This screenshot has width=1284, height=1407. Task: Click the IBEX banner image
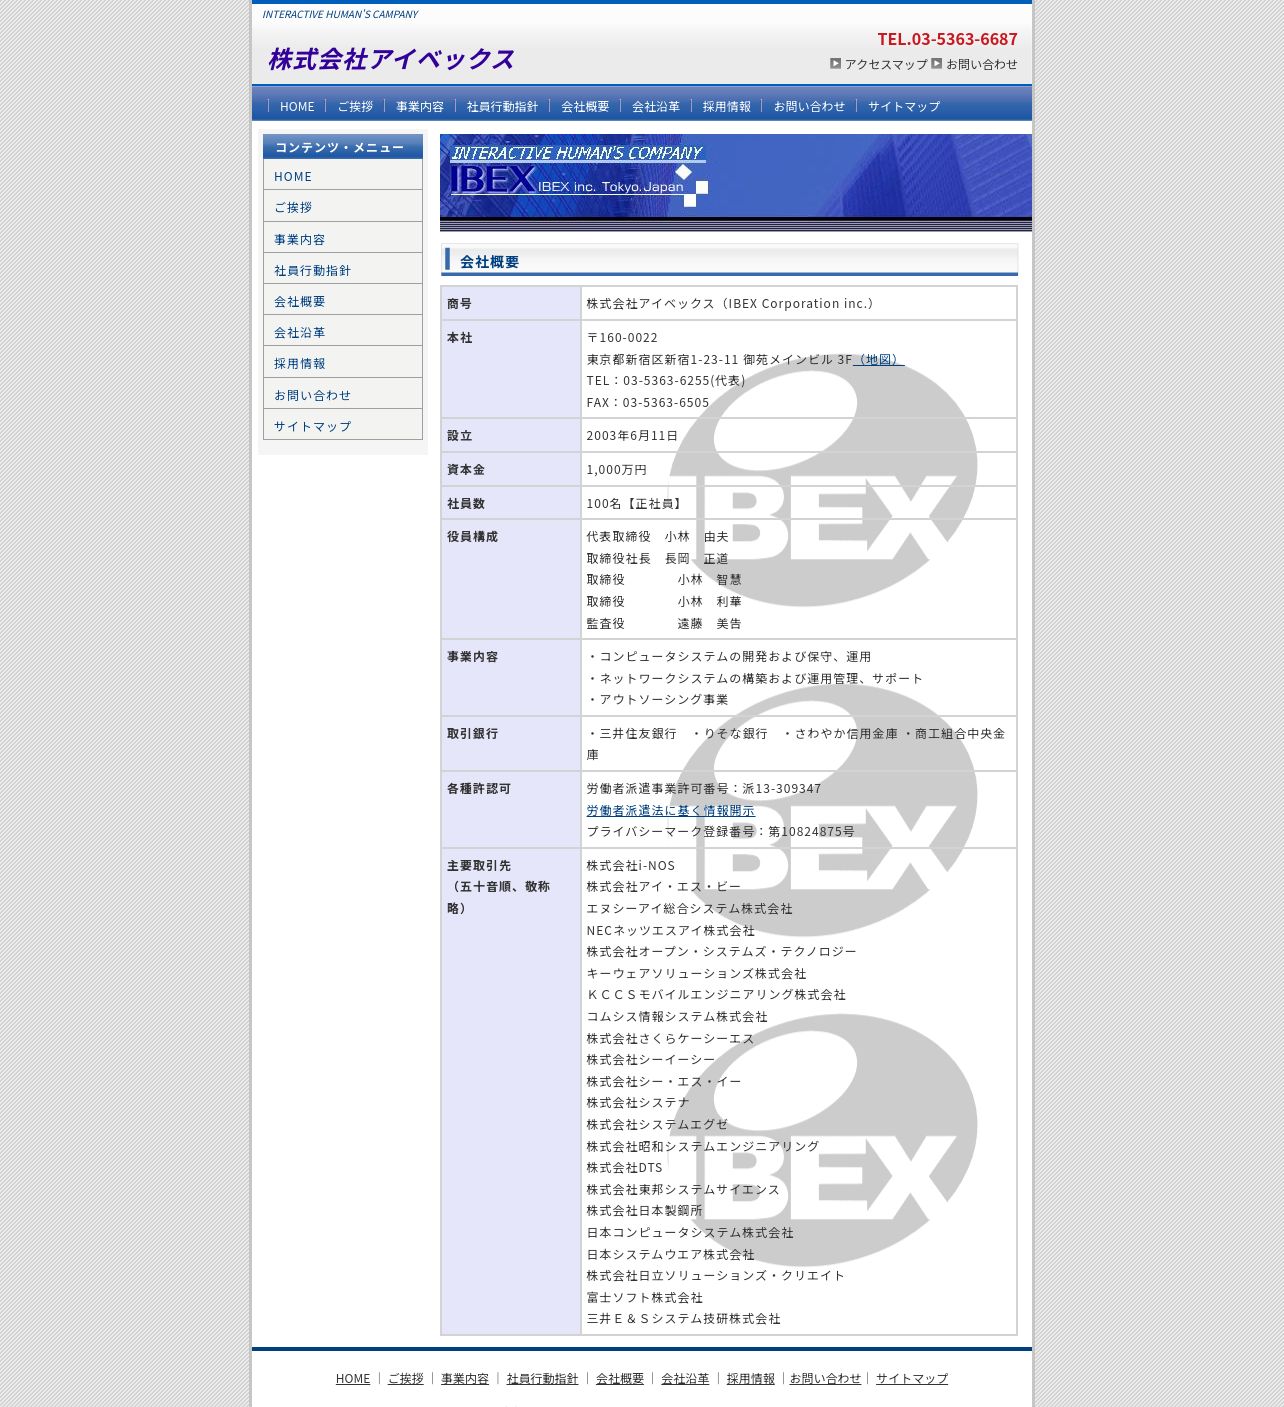coord(736,183)
